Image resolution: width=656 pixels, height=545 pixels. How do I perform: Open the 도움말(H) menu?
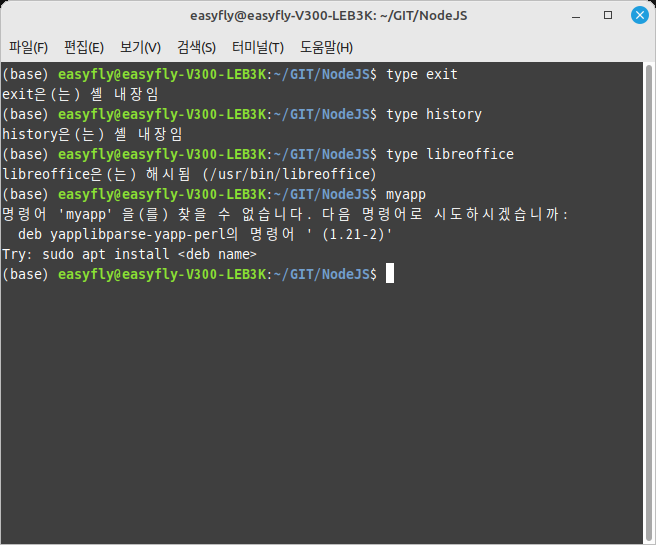point(326,47)
